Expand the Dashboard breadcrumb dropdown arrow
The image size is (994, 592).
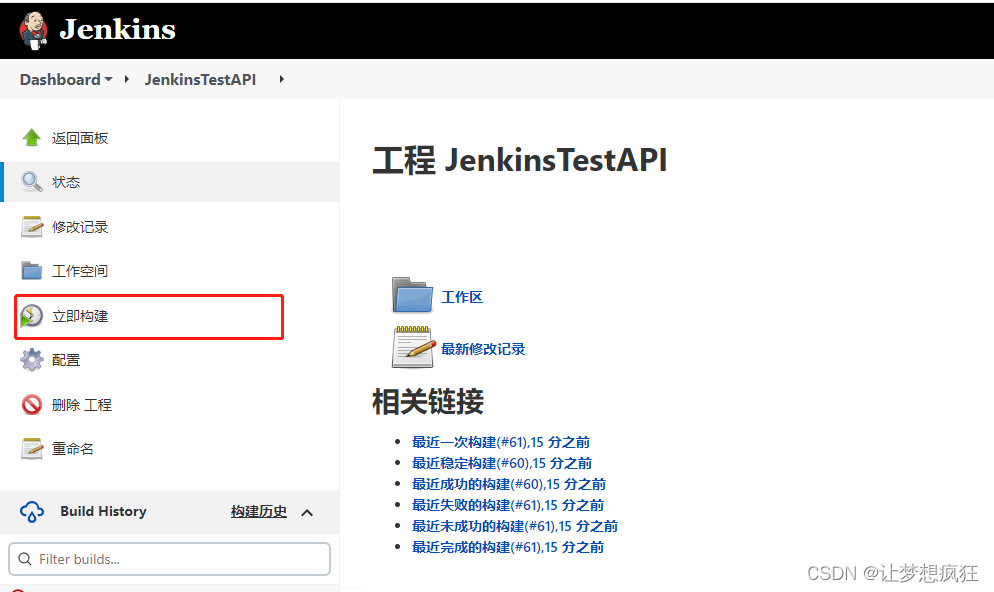pyautogui.click(x=108, y=79)
